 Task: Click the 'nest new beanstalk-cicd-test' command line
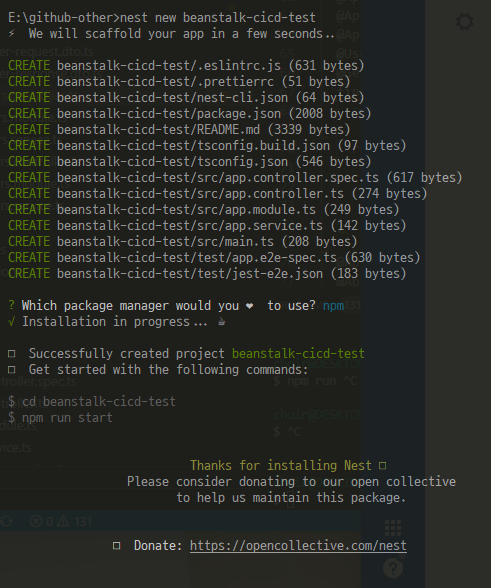click(x=162, y=18)
